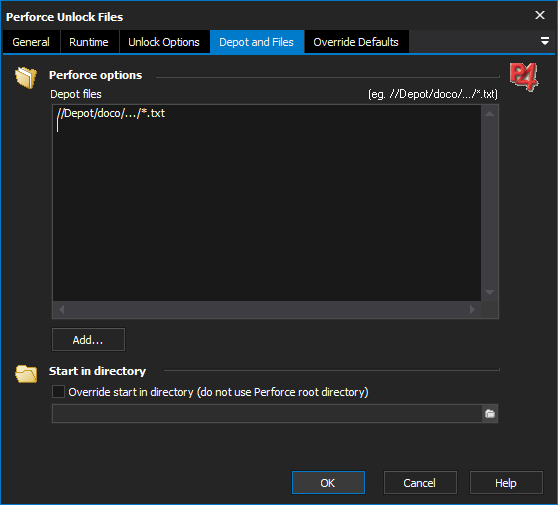Screen dimensions: 558x505
Task: Click the Perforce options folder icon
Action: (26, 77)
